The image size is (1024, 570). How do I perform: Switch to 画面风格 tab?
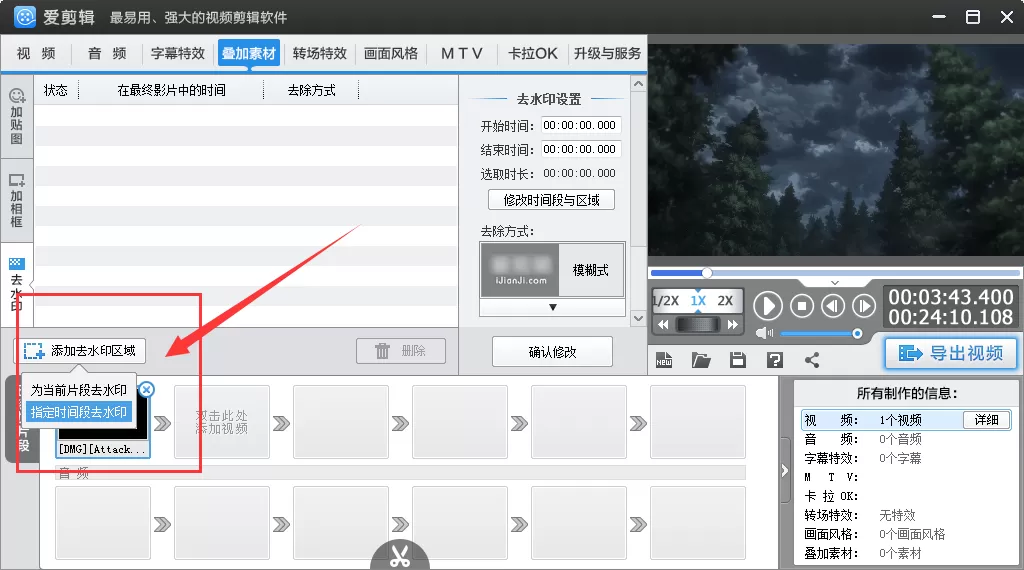(391, 54)
